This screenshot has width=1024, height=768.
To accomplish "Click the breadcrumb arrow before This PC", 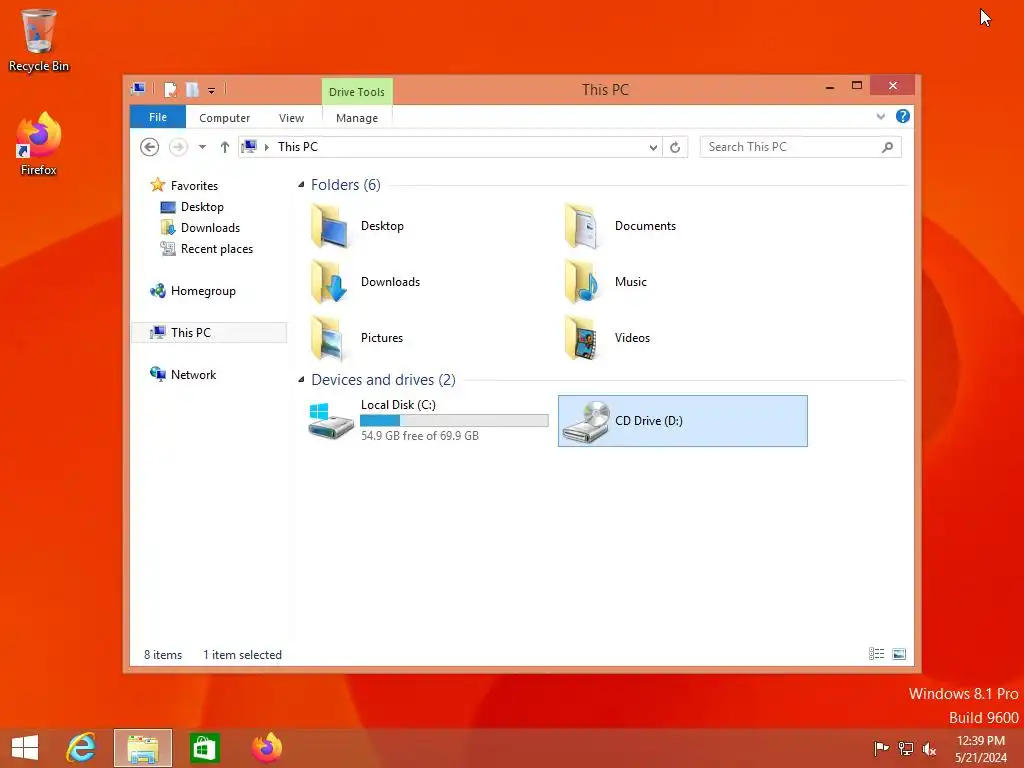I will [x=266, y=147].
